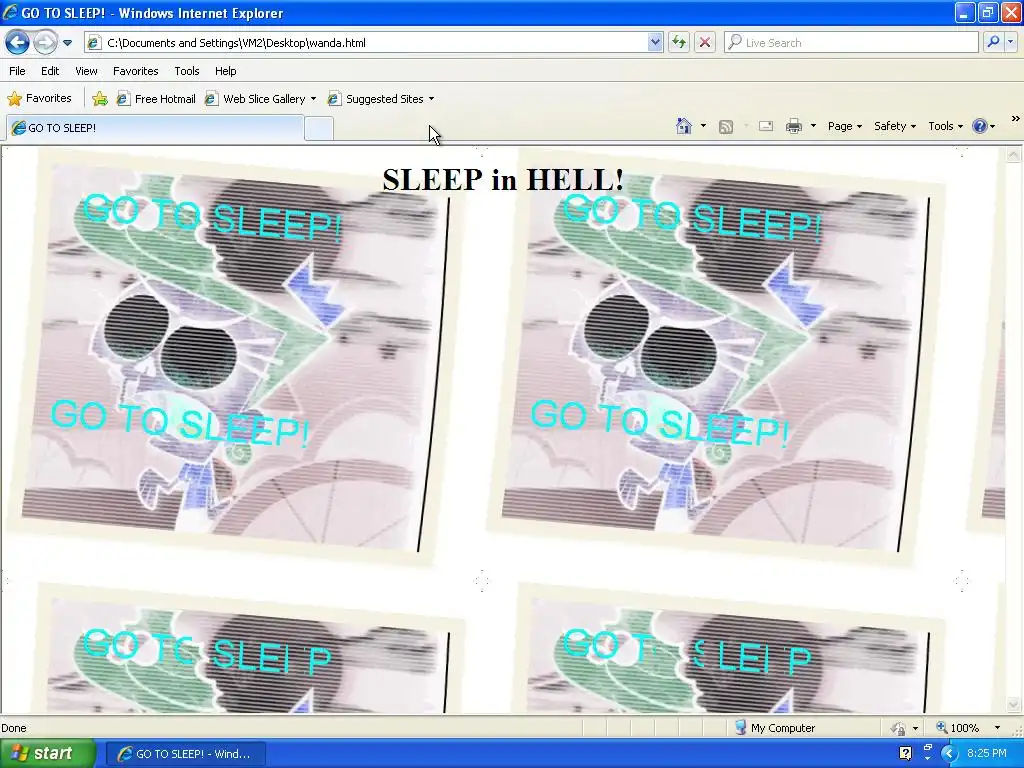Screen dimensions: 1024x768
Task: Click the Add to Favorites Bar icon
Action: (x=100, y=99)
